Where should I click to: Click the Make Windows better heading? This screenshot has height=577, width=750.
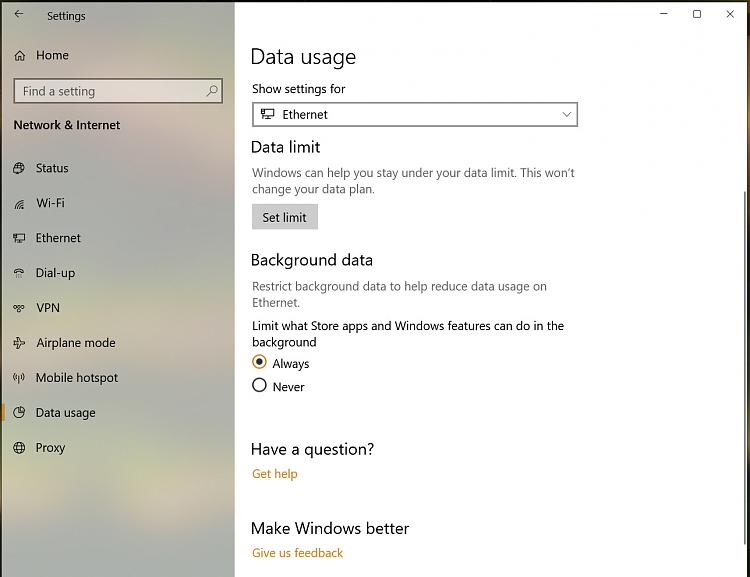[330, 528]
